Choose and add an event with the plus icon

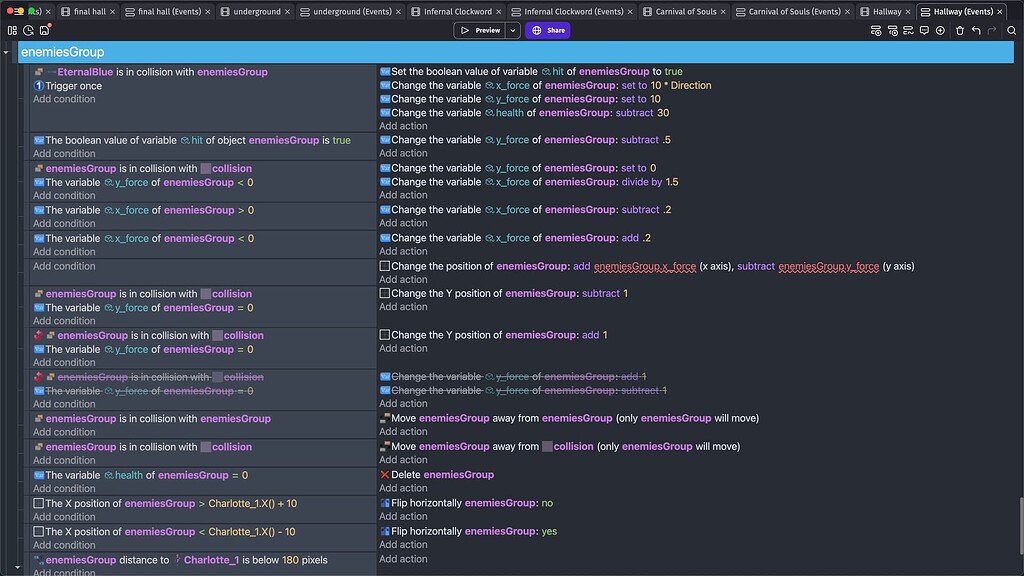click(941, 31)
